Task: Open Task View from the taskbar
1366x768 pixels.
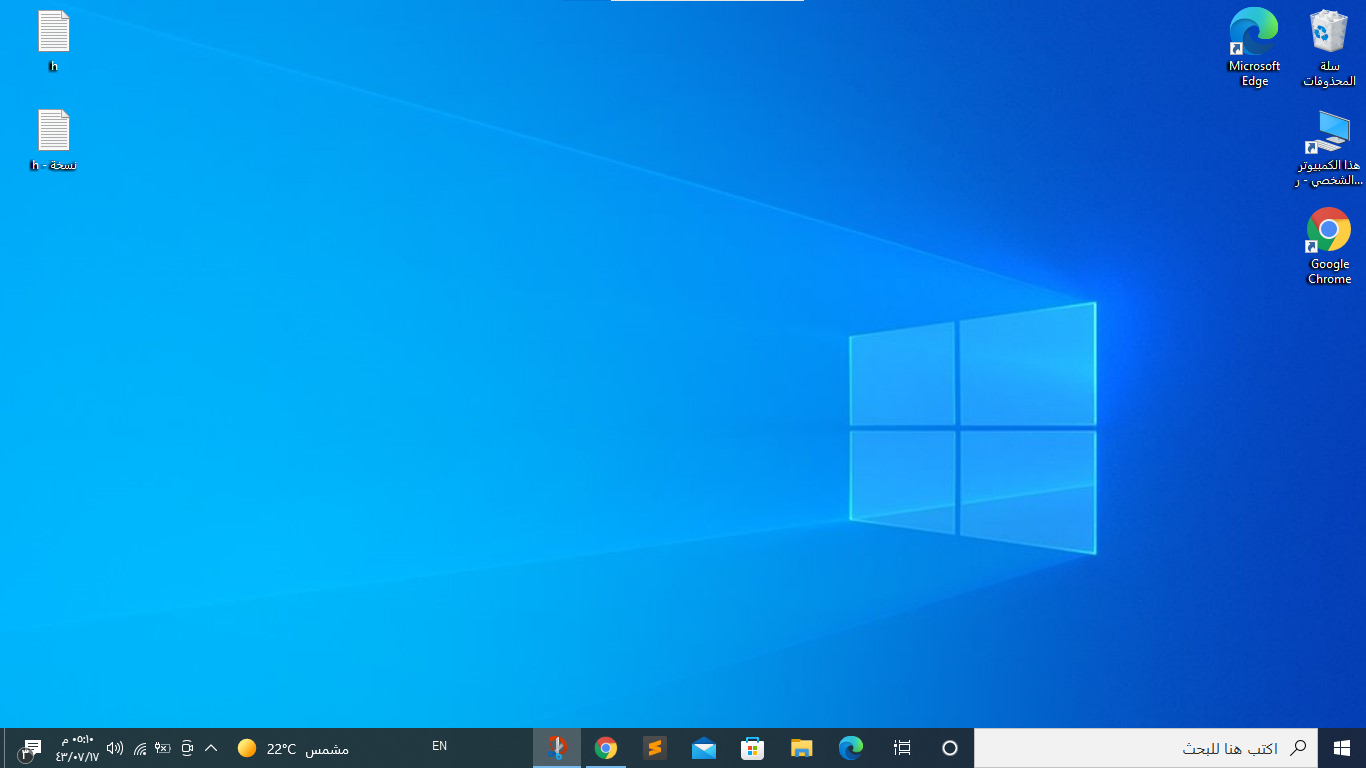Action: (902, 748)
